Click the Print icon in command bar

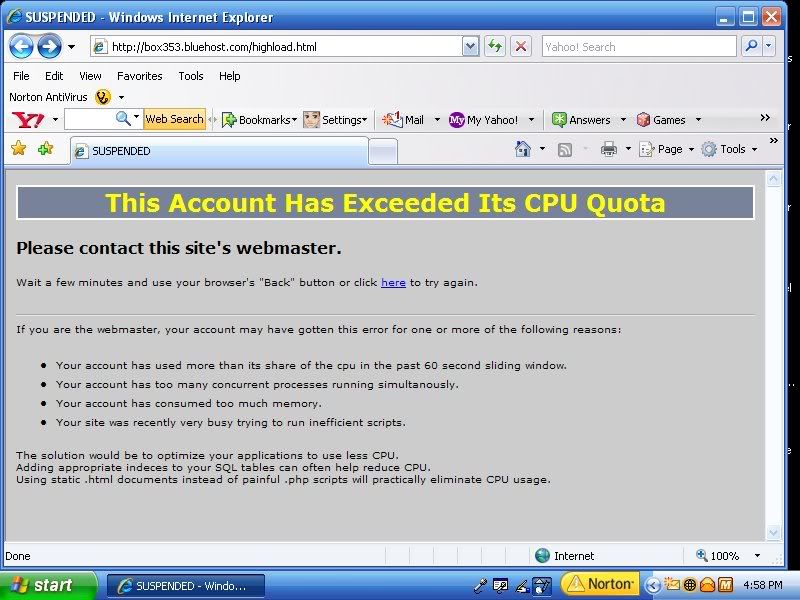(x=608, y=149)
